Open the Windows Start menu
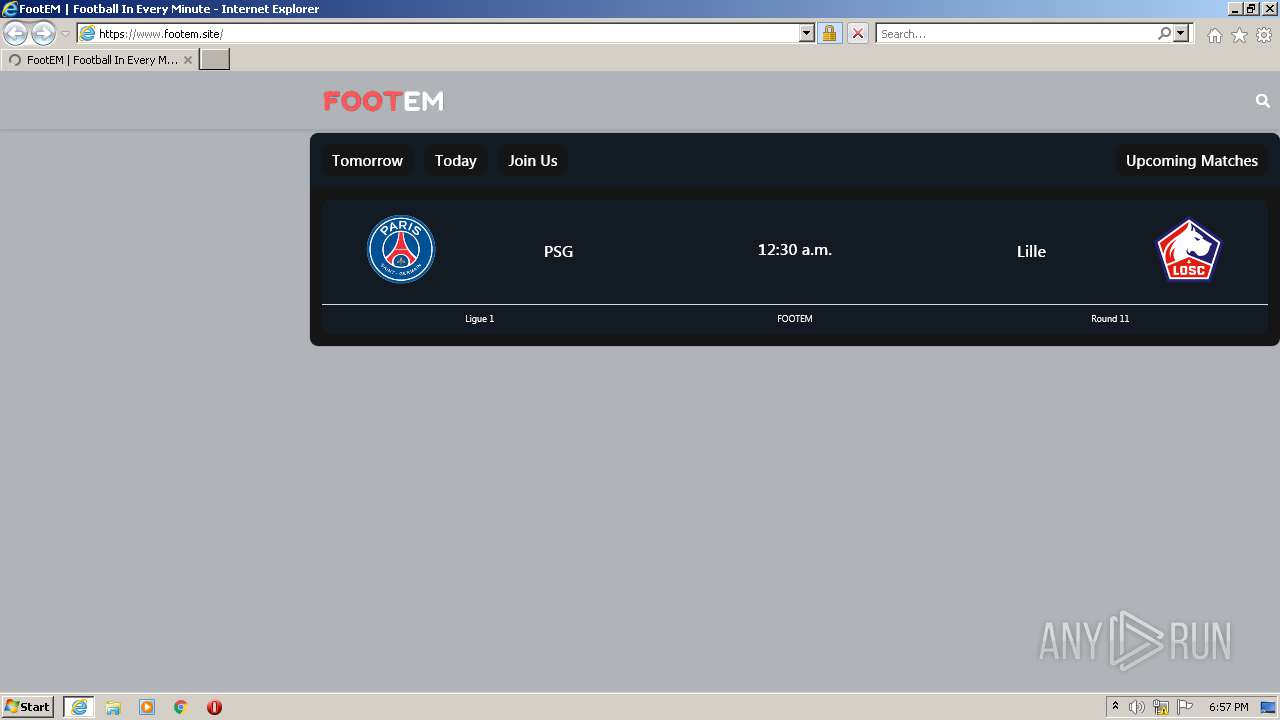The height and width of the screenshot is (720, 1280). (28, 707)
